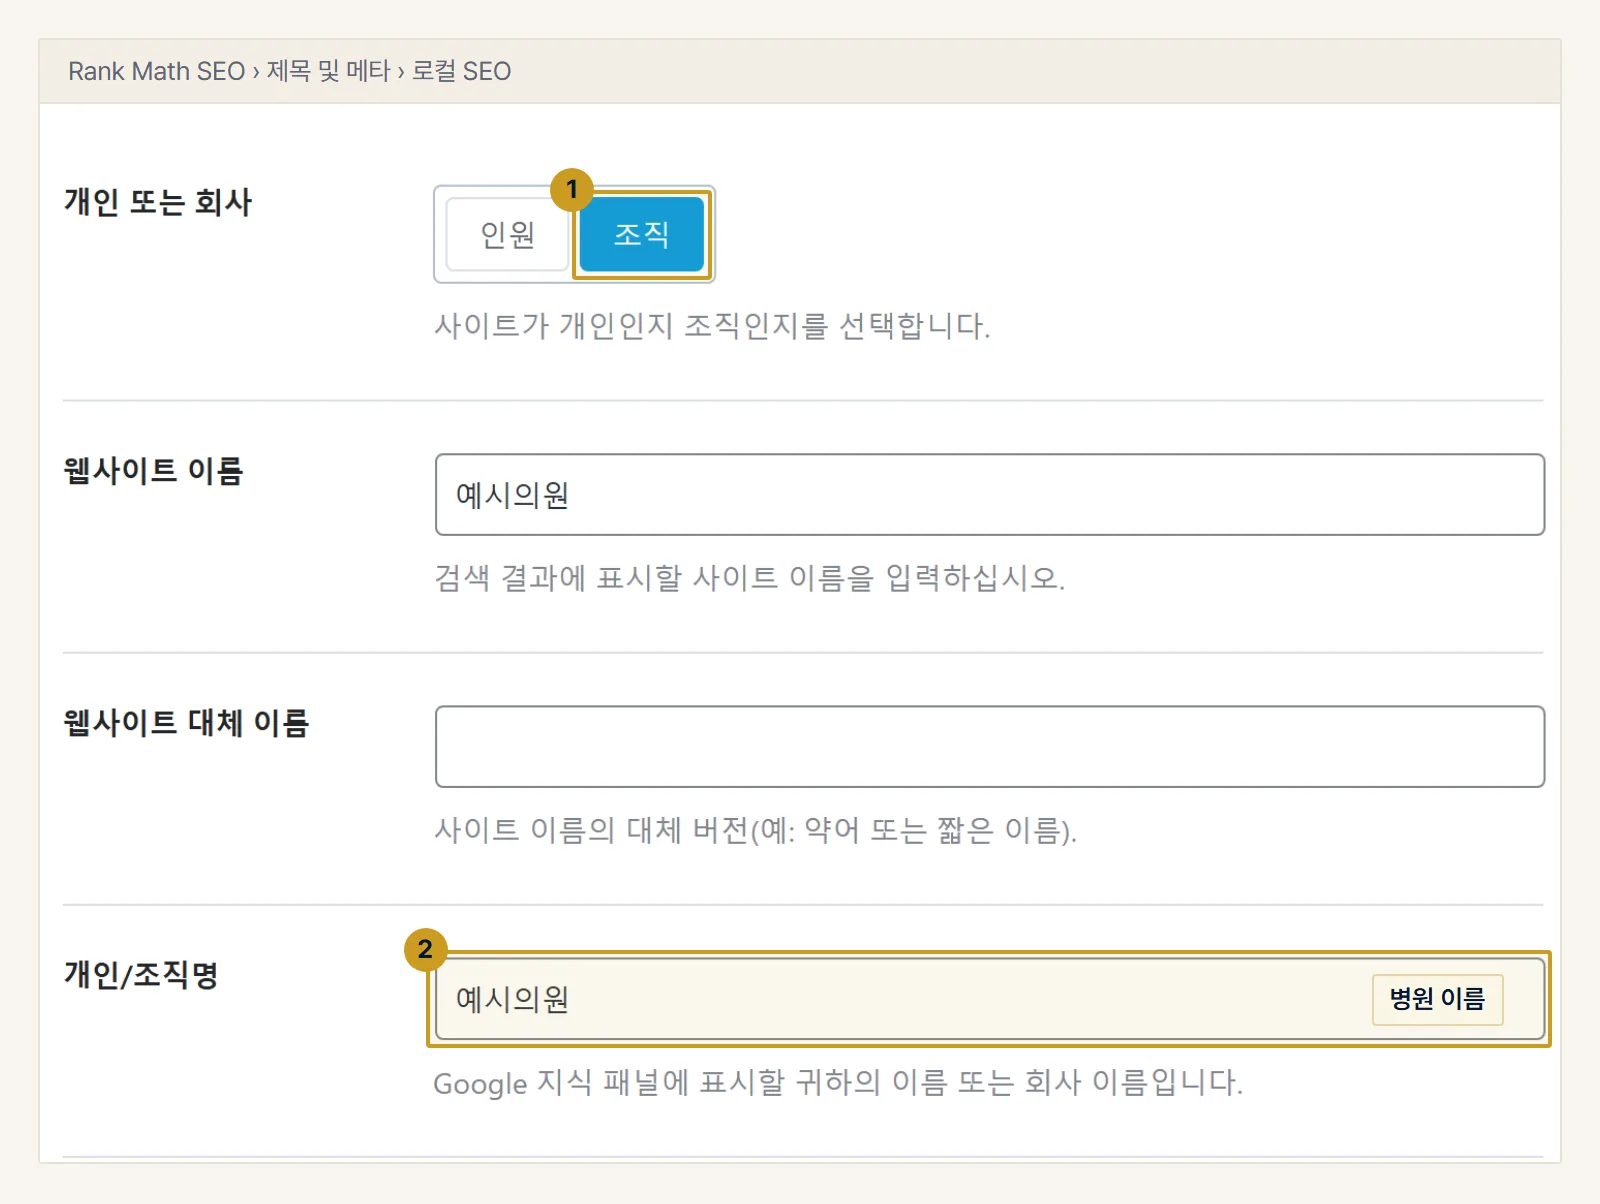Image resolution: width=1600 pixels, height=1204 pixels.
Task: Click the hint text 사이트가 개인인지 조직인지를 선택합니다
Action: (x=712, y=326)
